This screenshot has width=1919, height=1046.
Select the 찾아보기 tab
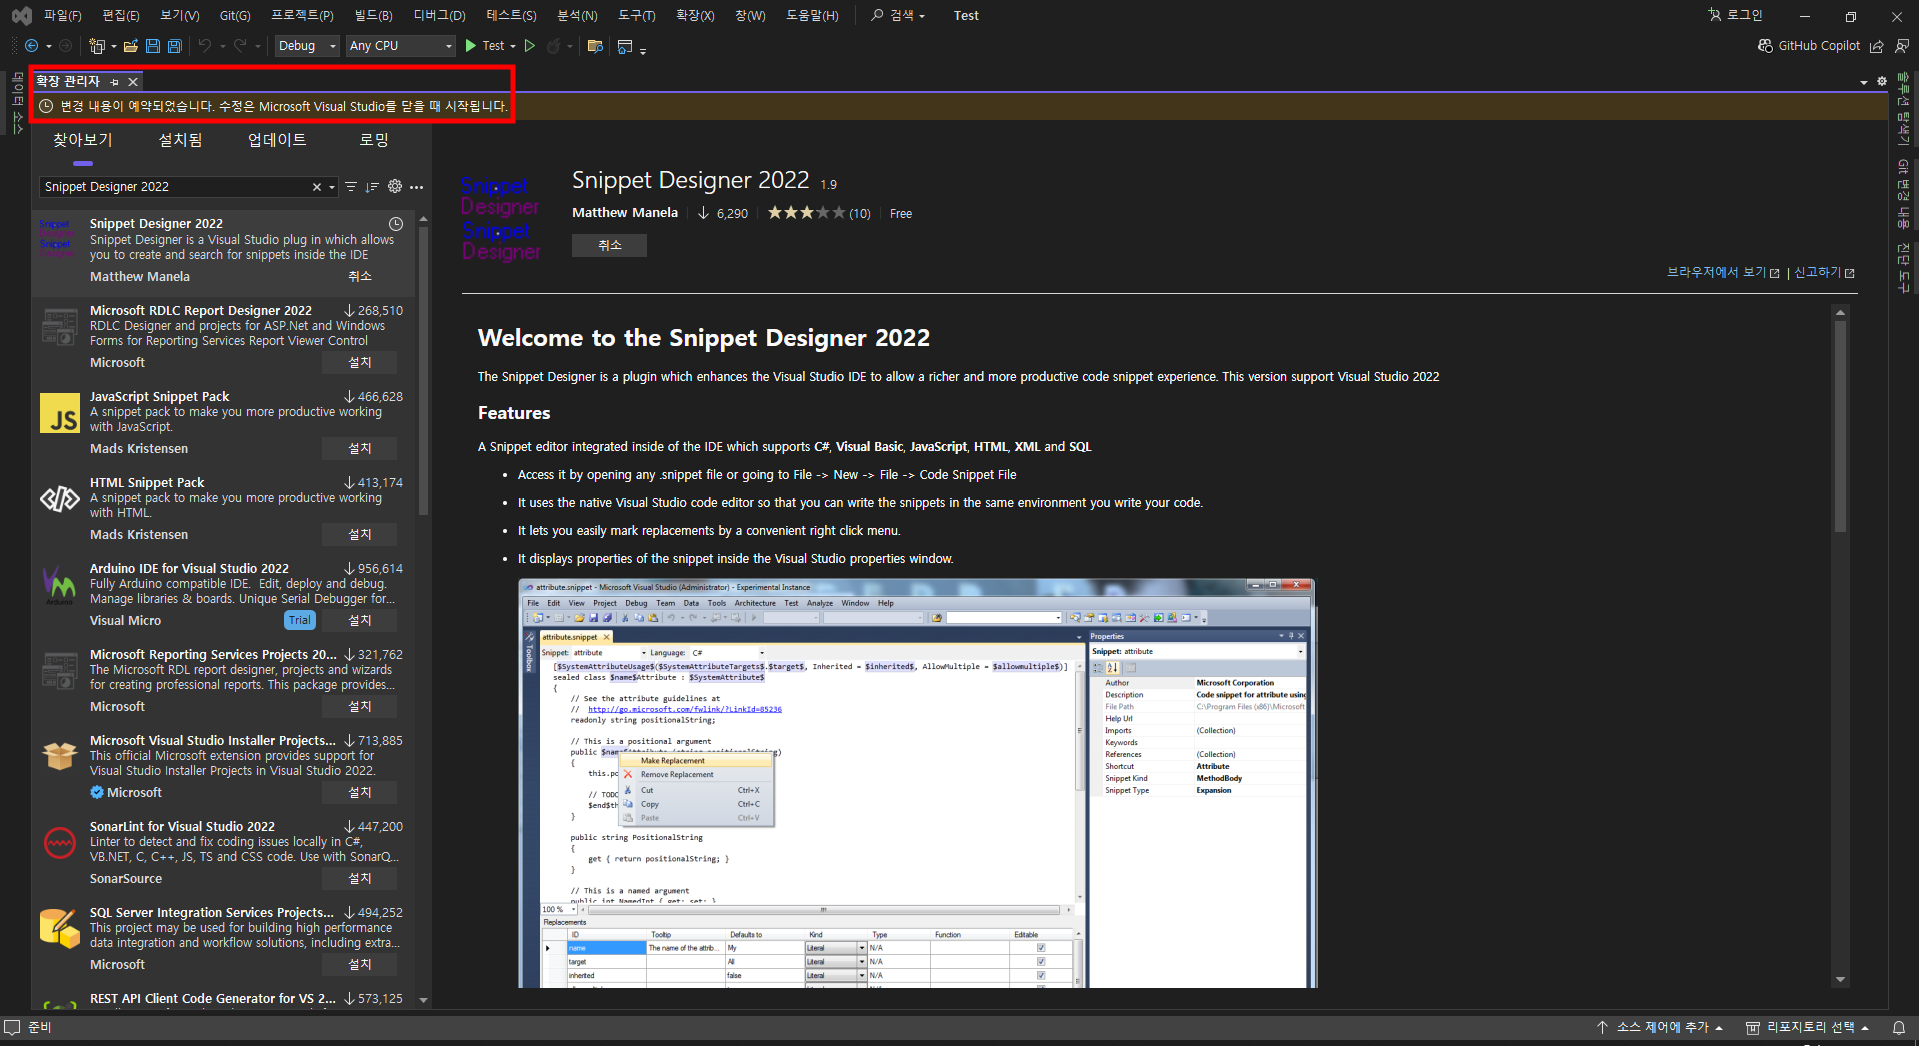[83, 140]
